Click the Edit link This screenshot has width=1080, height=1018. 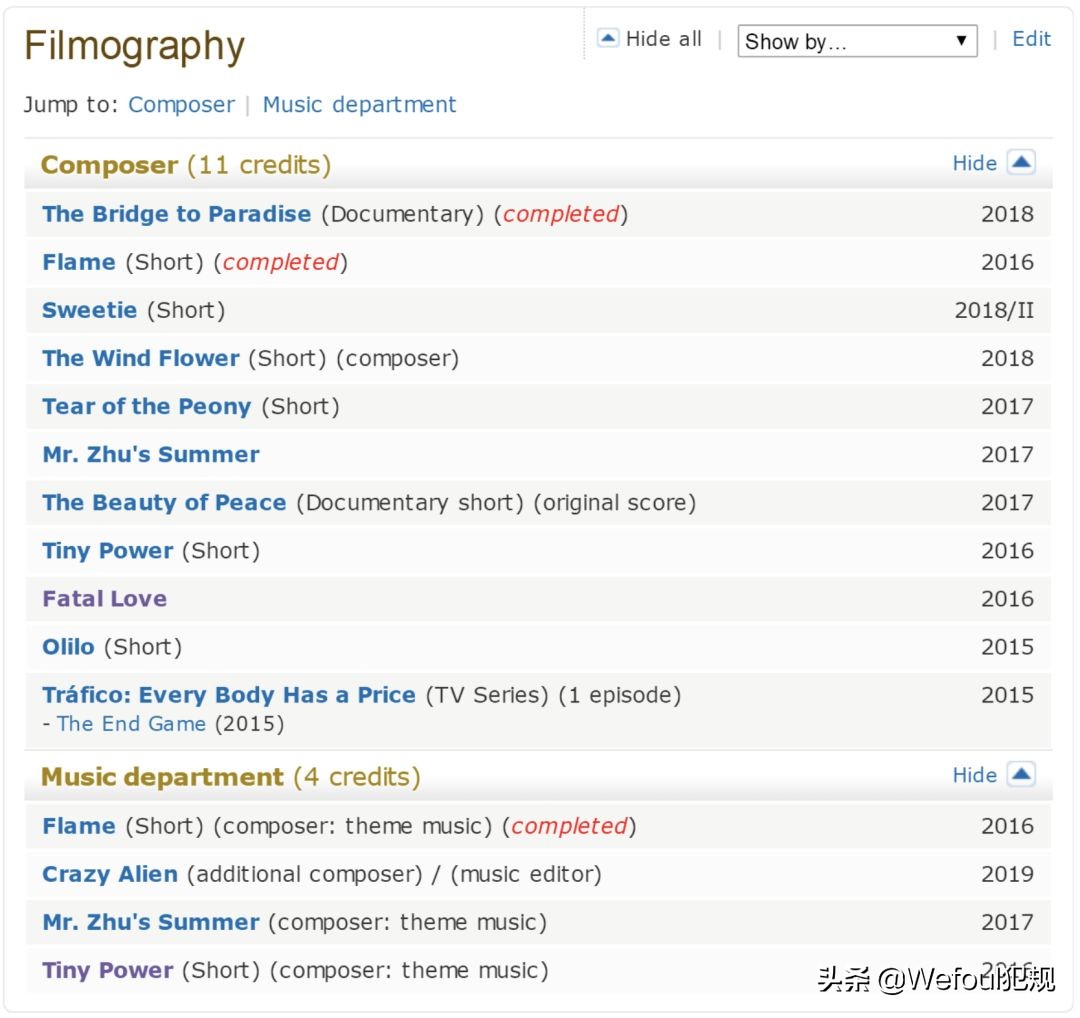coord(1031,39)
